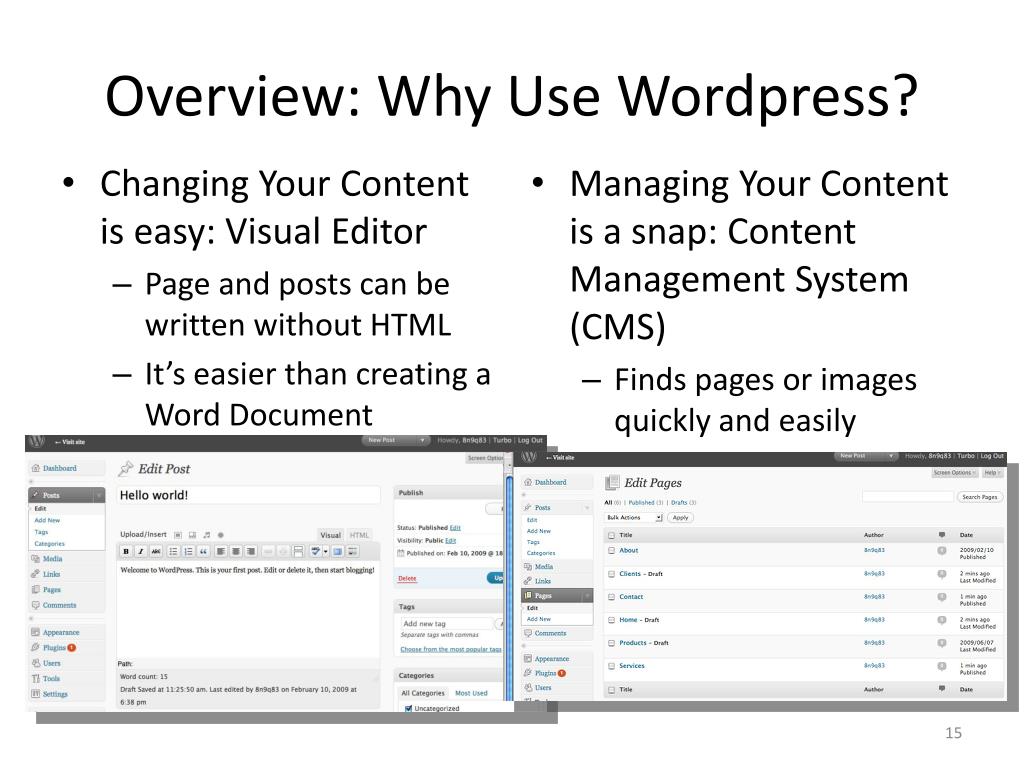The width and height of the screenshot is (1024, 768).
Task: Toggle select-all checkbox in table footer
Action: (612, 690)
